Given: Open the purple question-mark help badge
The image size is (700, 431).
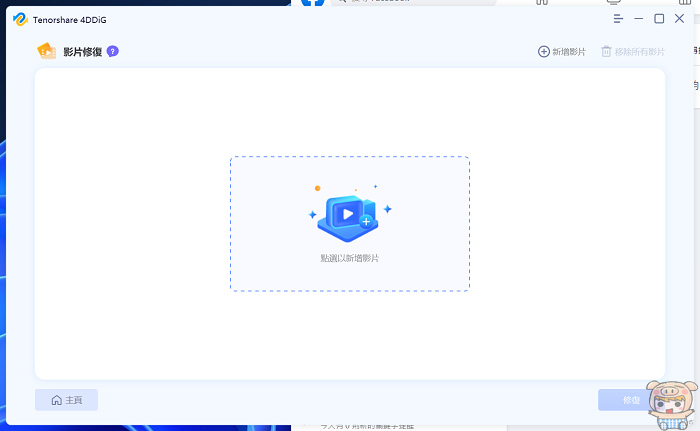Looking at the screenshot, I should click(113, 51).
